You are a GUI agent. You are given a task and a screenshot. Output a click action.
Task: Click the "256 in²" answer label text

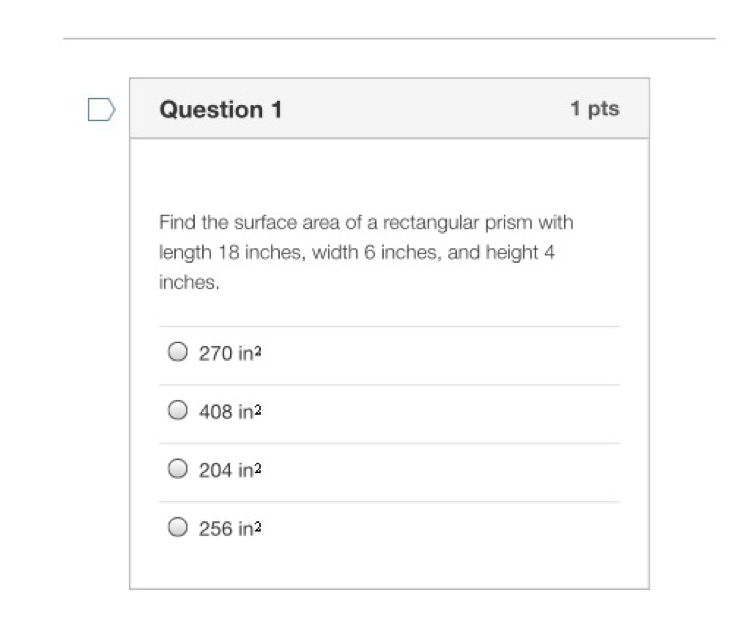pos(230,528)
